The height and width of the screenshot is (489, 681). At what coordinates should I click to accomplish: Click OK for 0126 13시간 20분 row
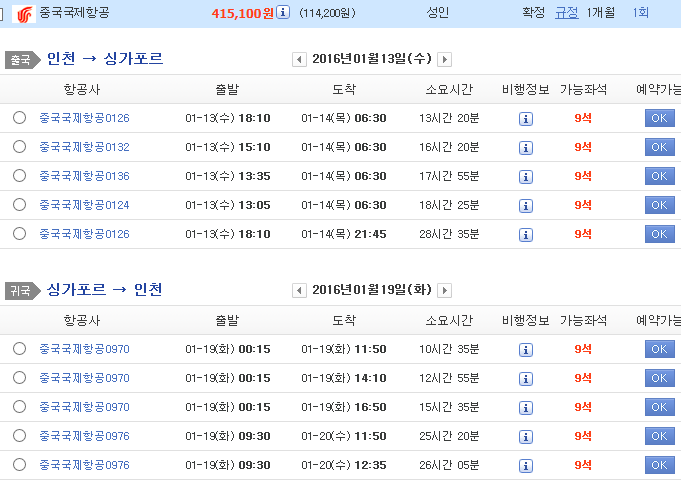659,118
